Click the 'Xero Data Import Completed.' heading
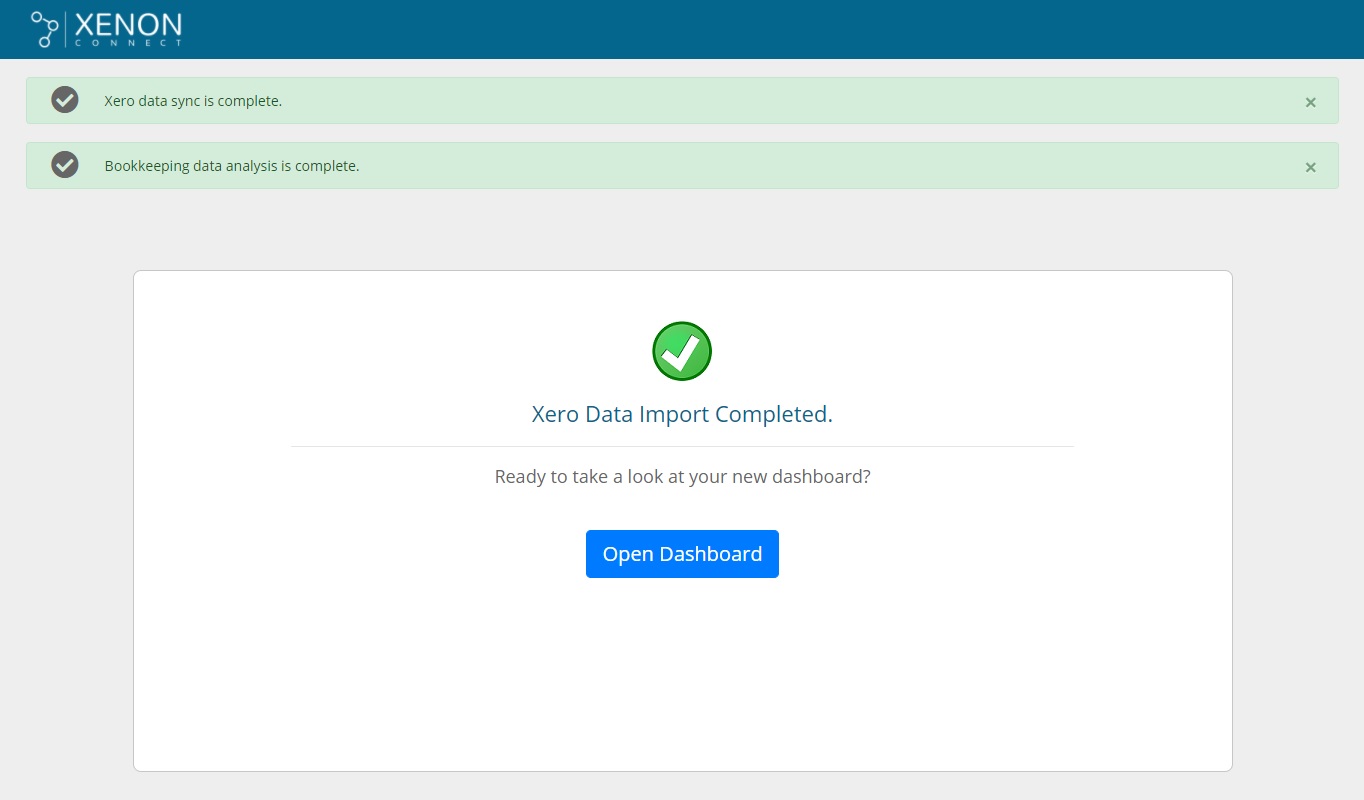 pyautogui.click(x=682, y=414)
